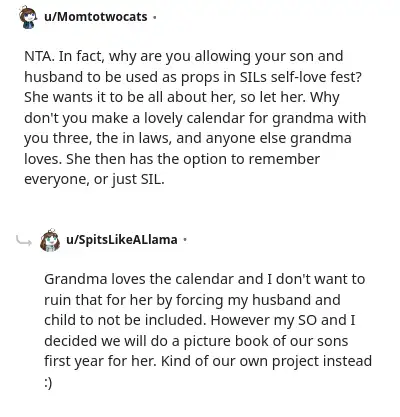Click the dot separator after u/SpitsLikeALlama

[185, 240]
